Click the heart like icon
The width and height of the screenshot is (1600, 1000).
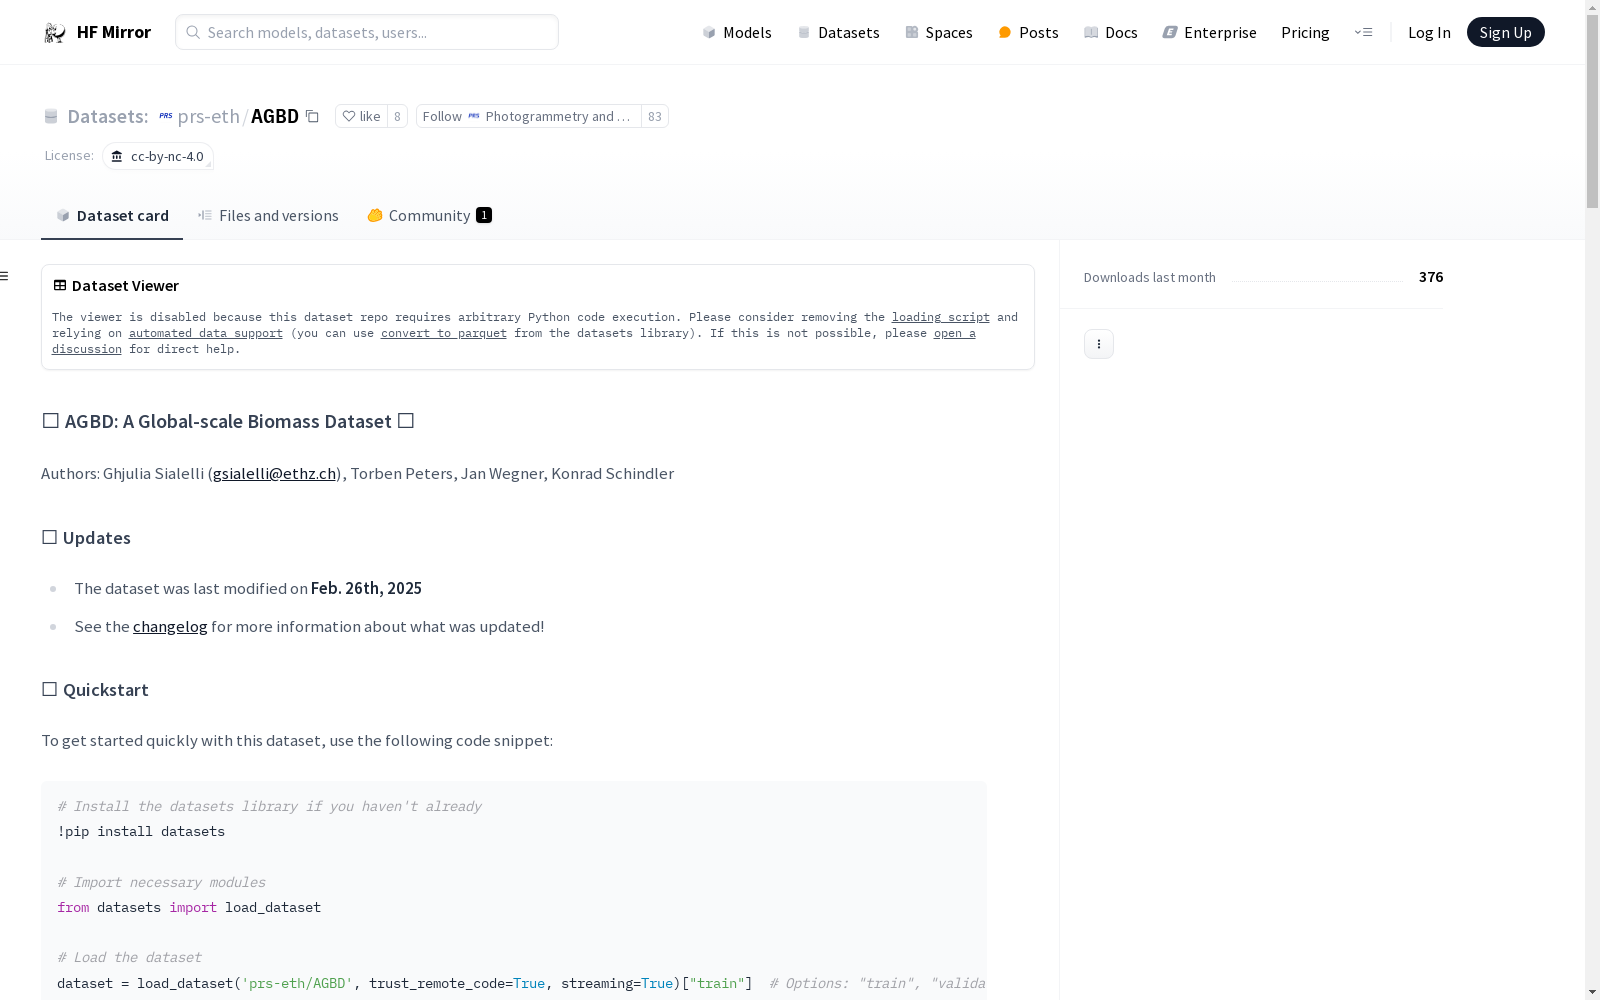(x=348, y=116)
